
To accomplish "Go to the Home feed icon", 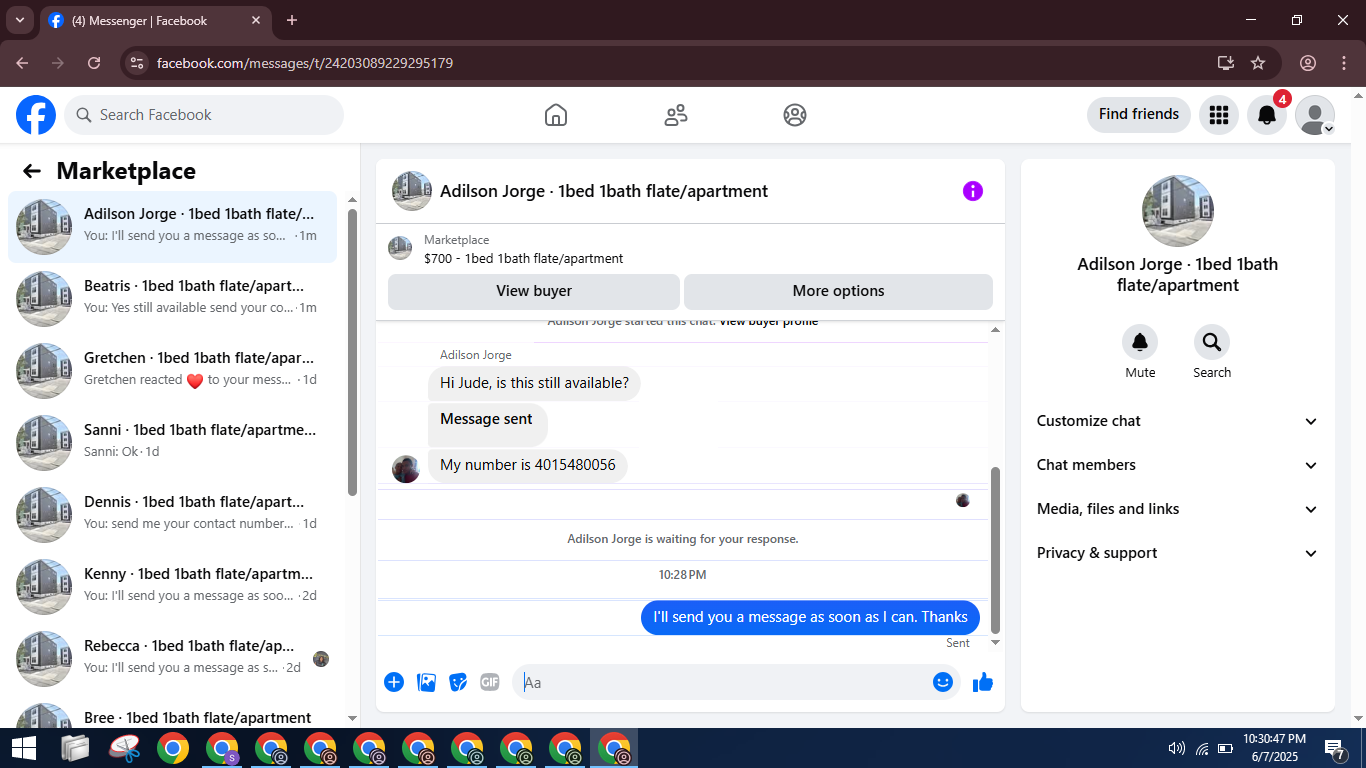I will (x=556, y=115).
